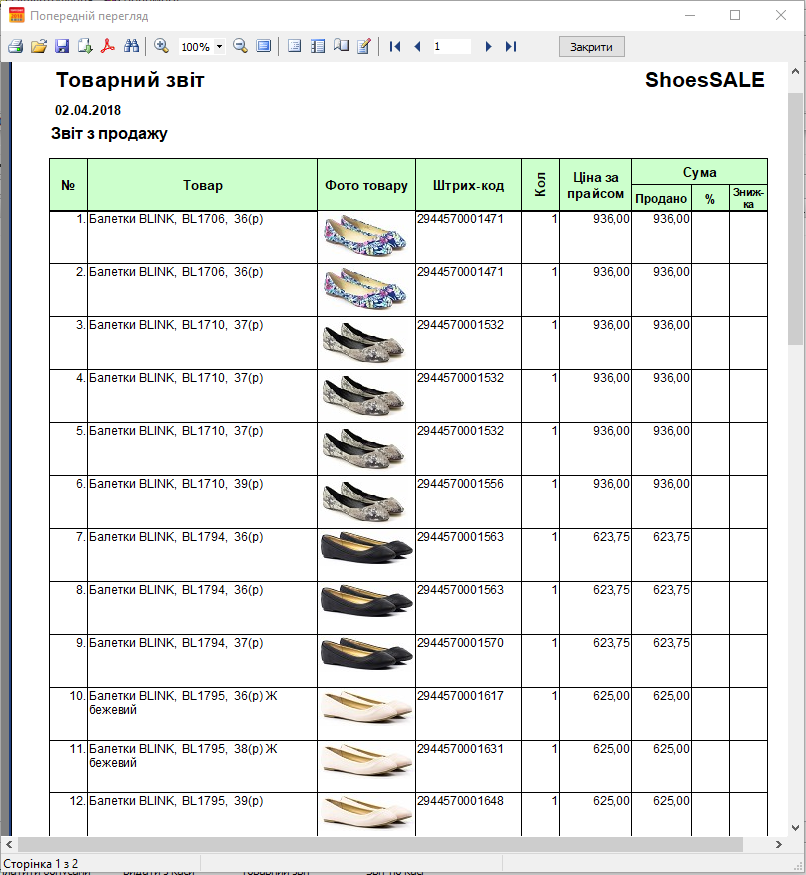The image size is (806, 875).
Task: Go to the next page
Action: coord(488,47)
